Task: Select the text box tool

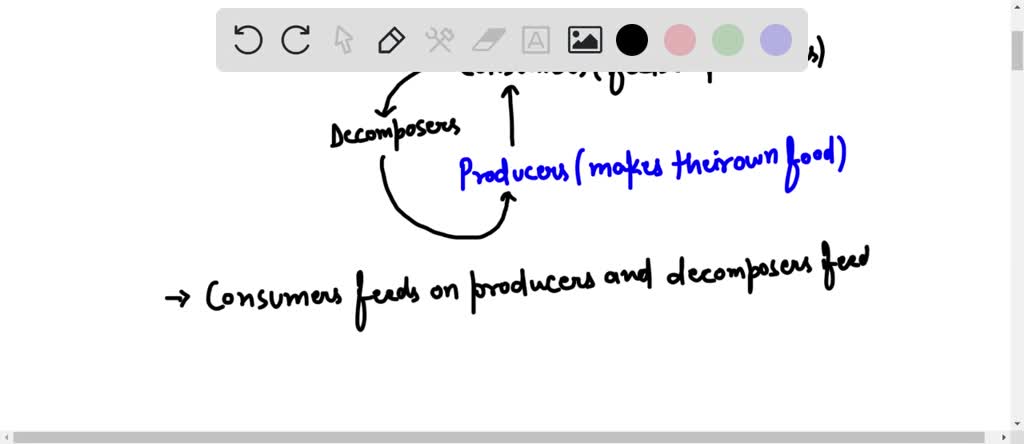Action: pos(536,40)
